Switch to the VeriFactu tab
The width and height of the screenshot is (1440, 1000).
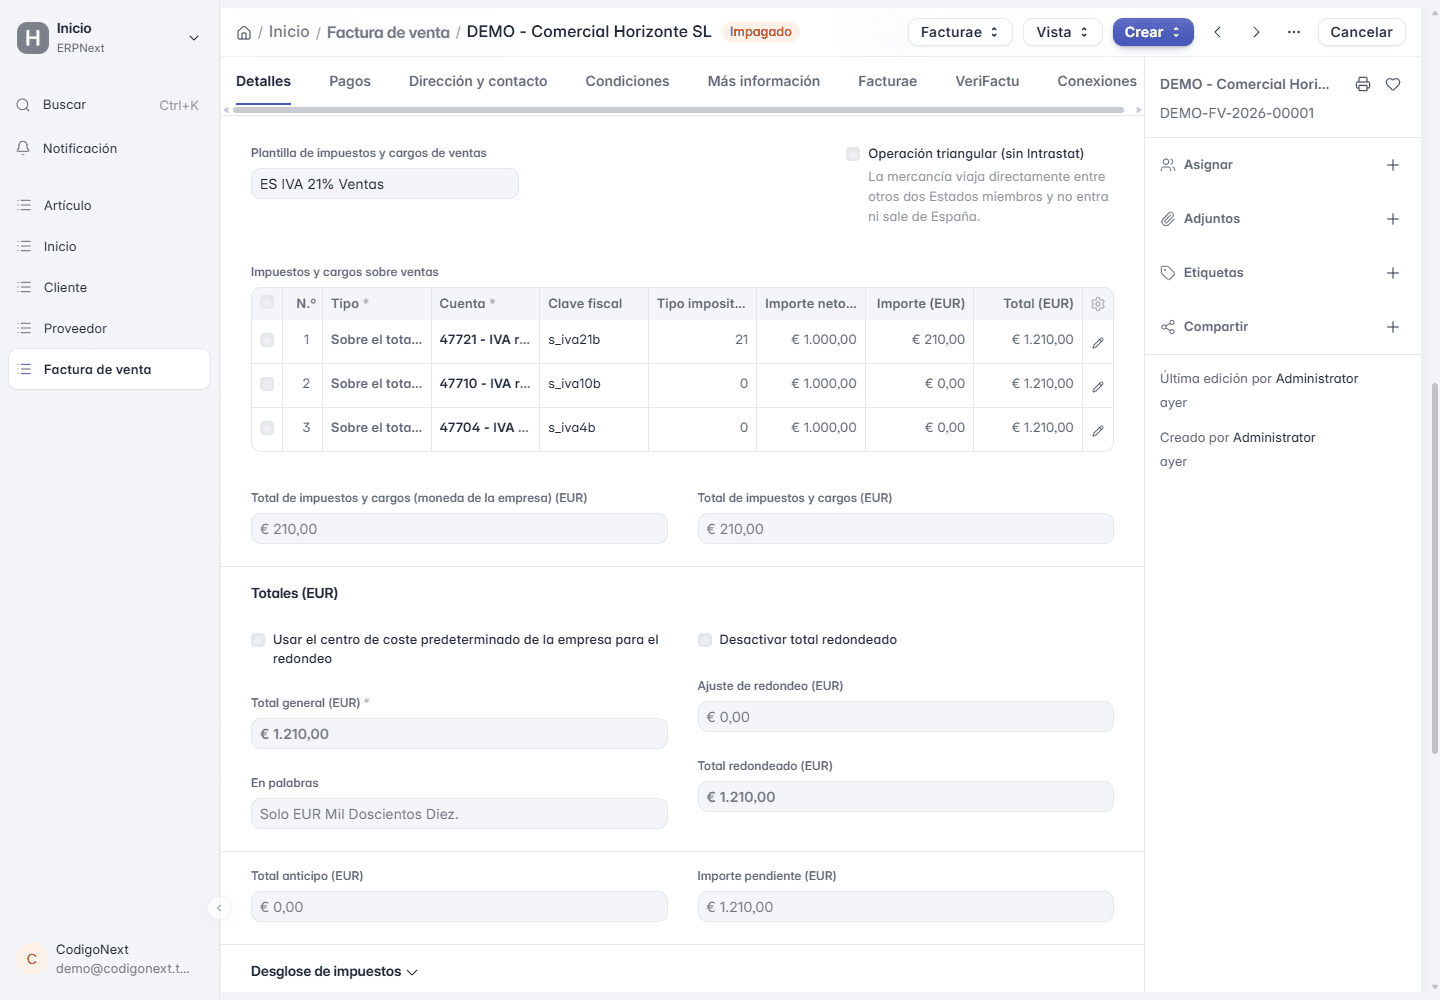click(987, 81)
